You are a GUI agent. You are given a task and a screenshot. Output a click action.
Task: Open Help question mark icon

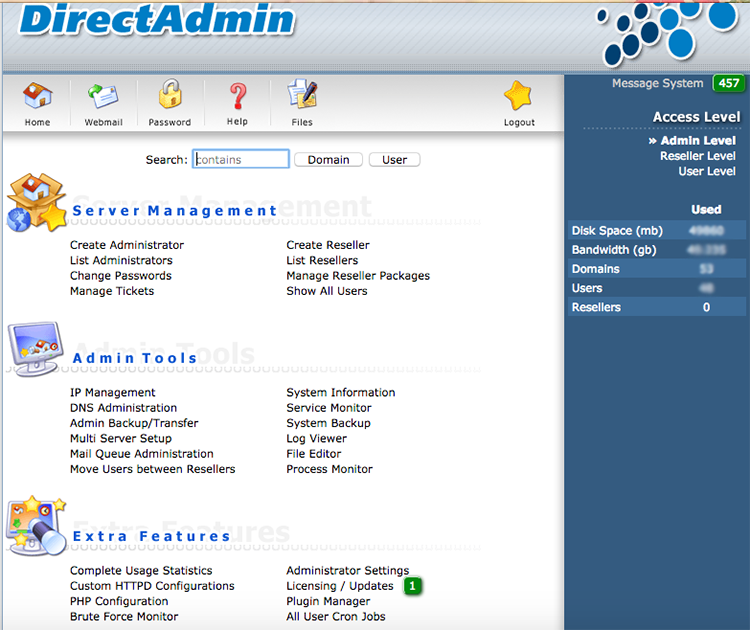(x=237, y=96)
